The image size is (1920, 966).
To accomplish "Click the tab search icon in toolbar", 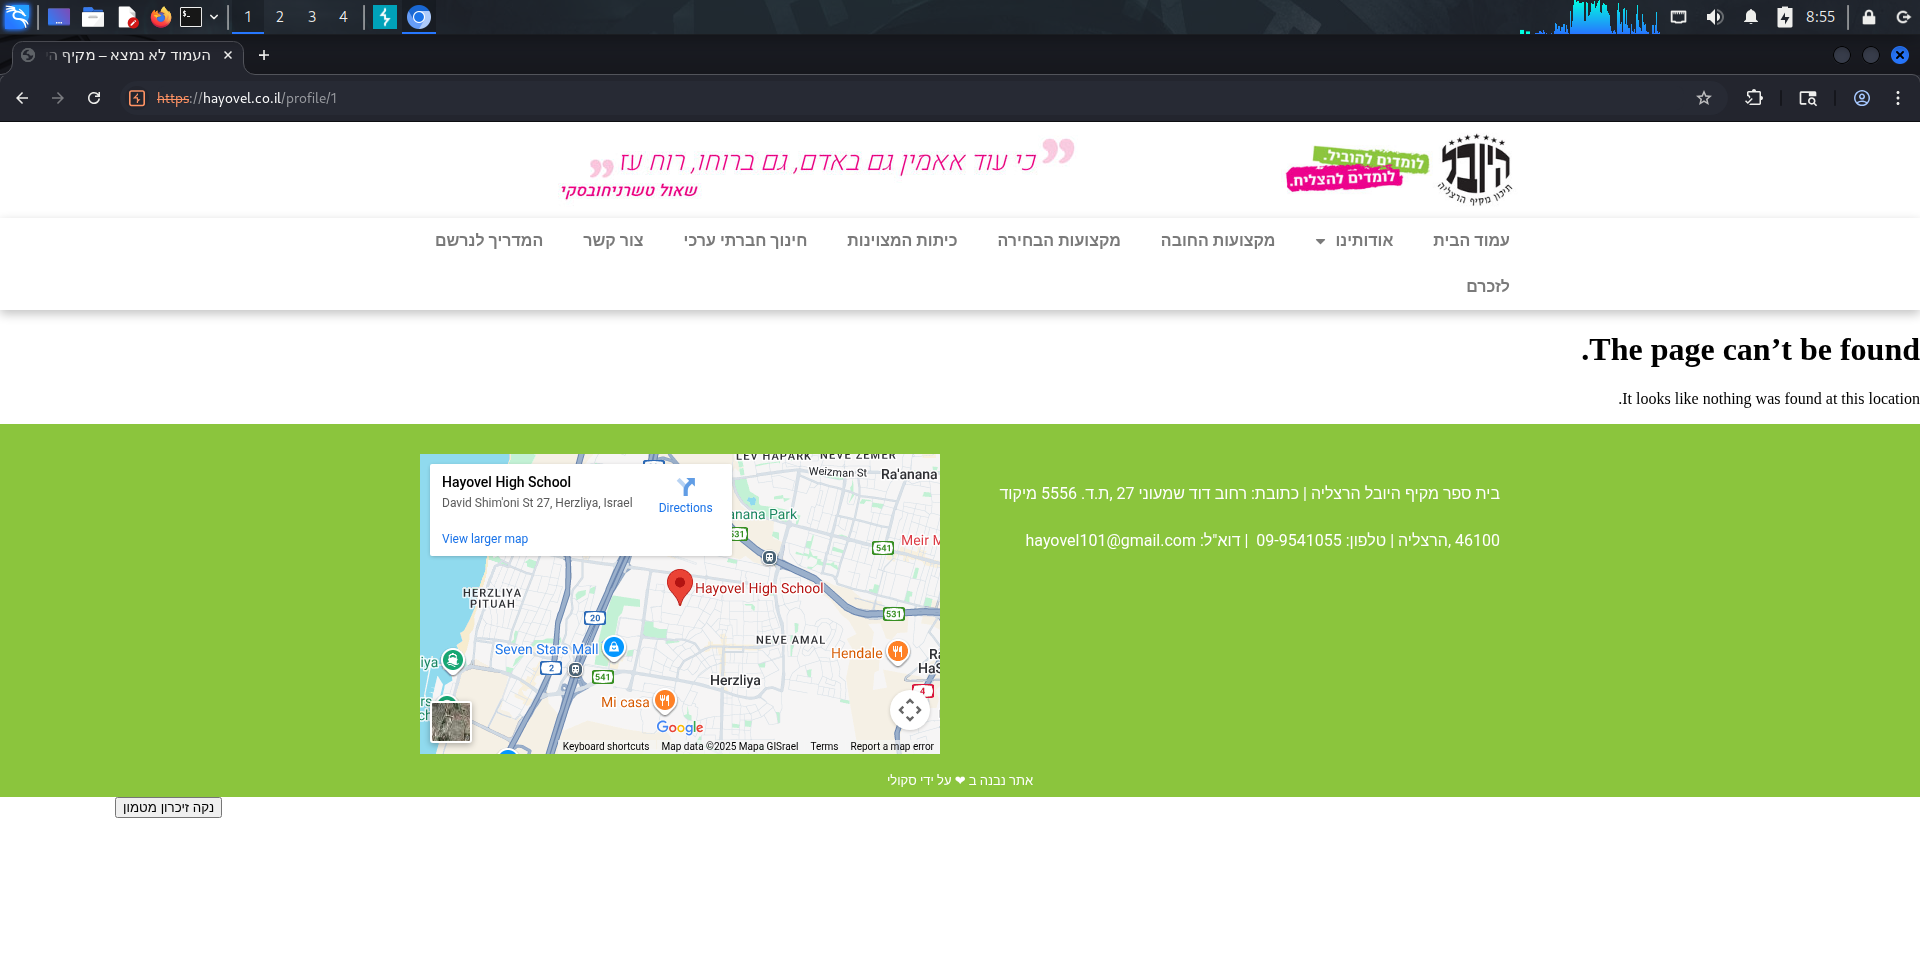I will point(1808,98).
